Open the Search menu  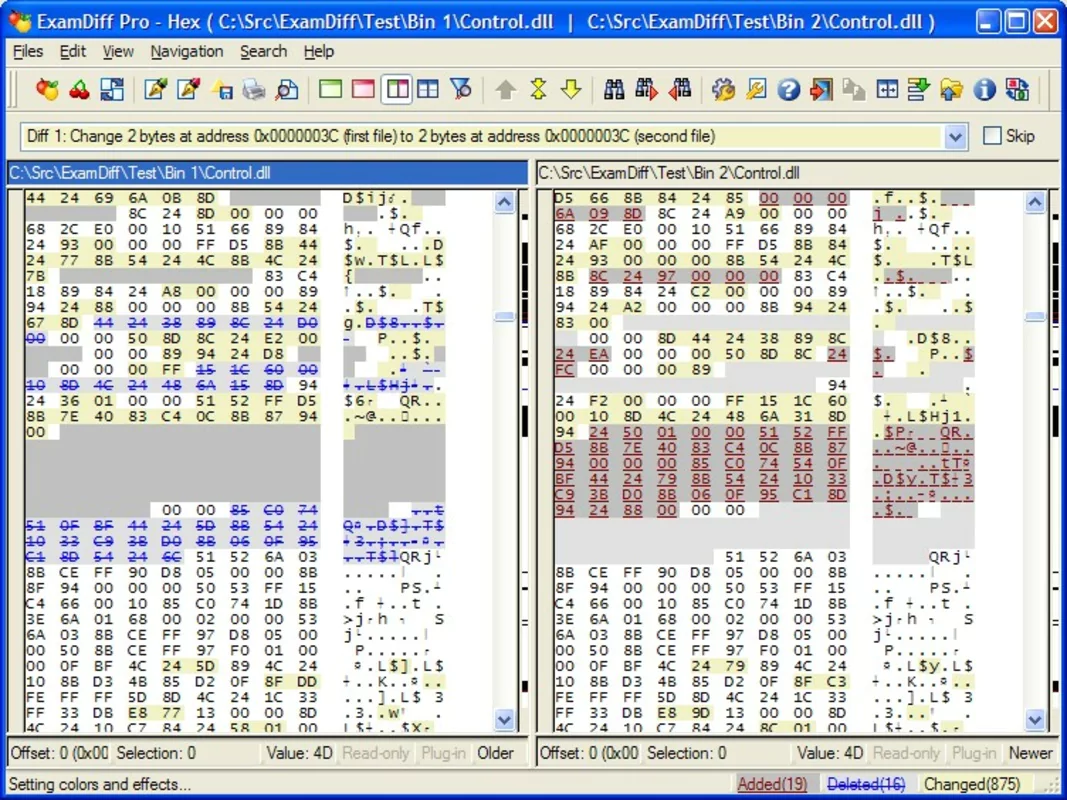[263, 51]
